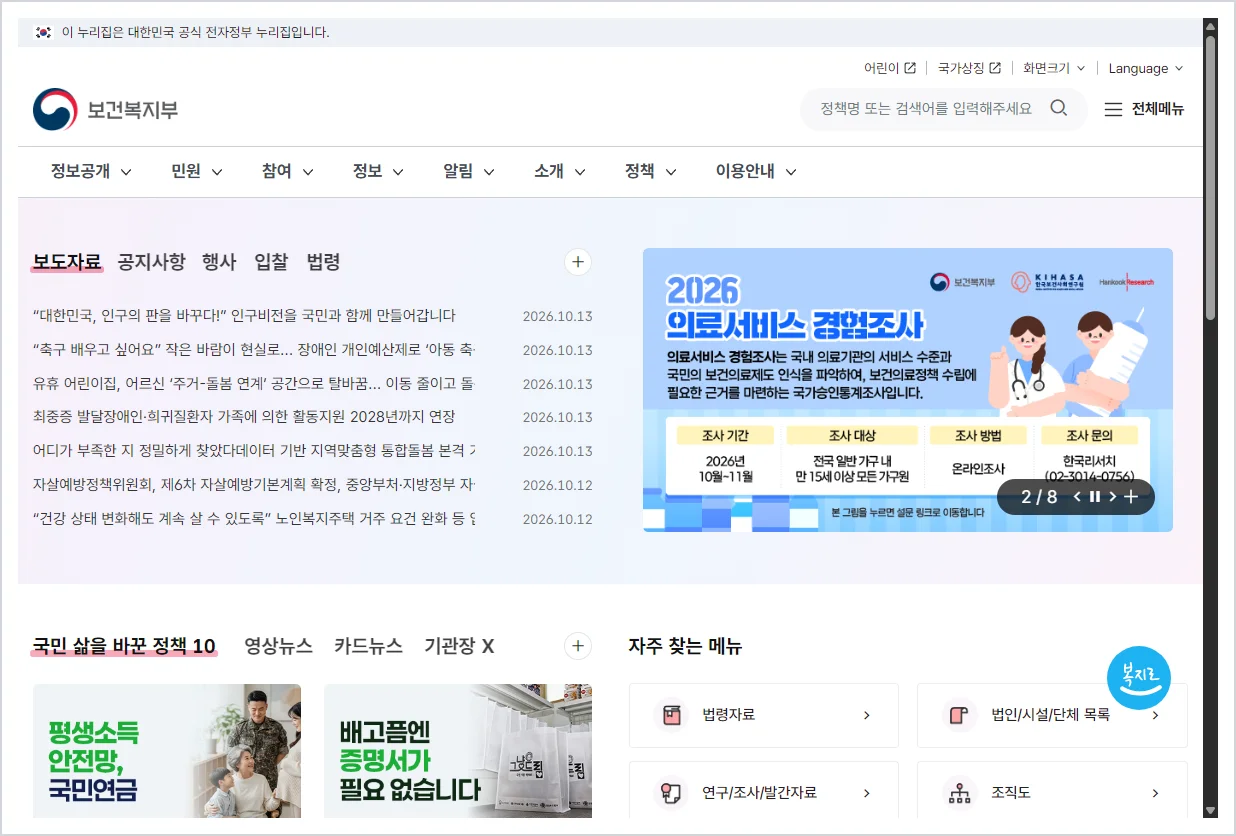Expand the 참여 menu
This screenshot has height=836, width=1236.
click(288, 171)
